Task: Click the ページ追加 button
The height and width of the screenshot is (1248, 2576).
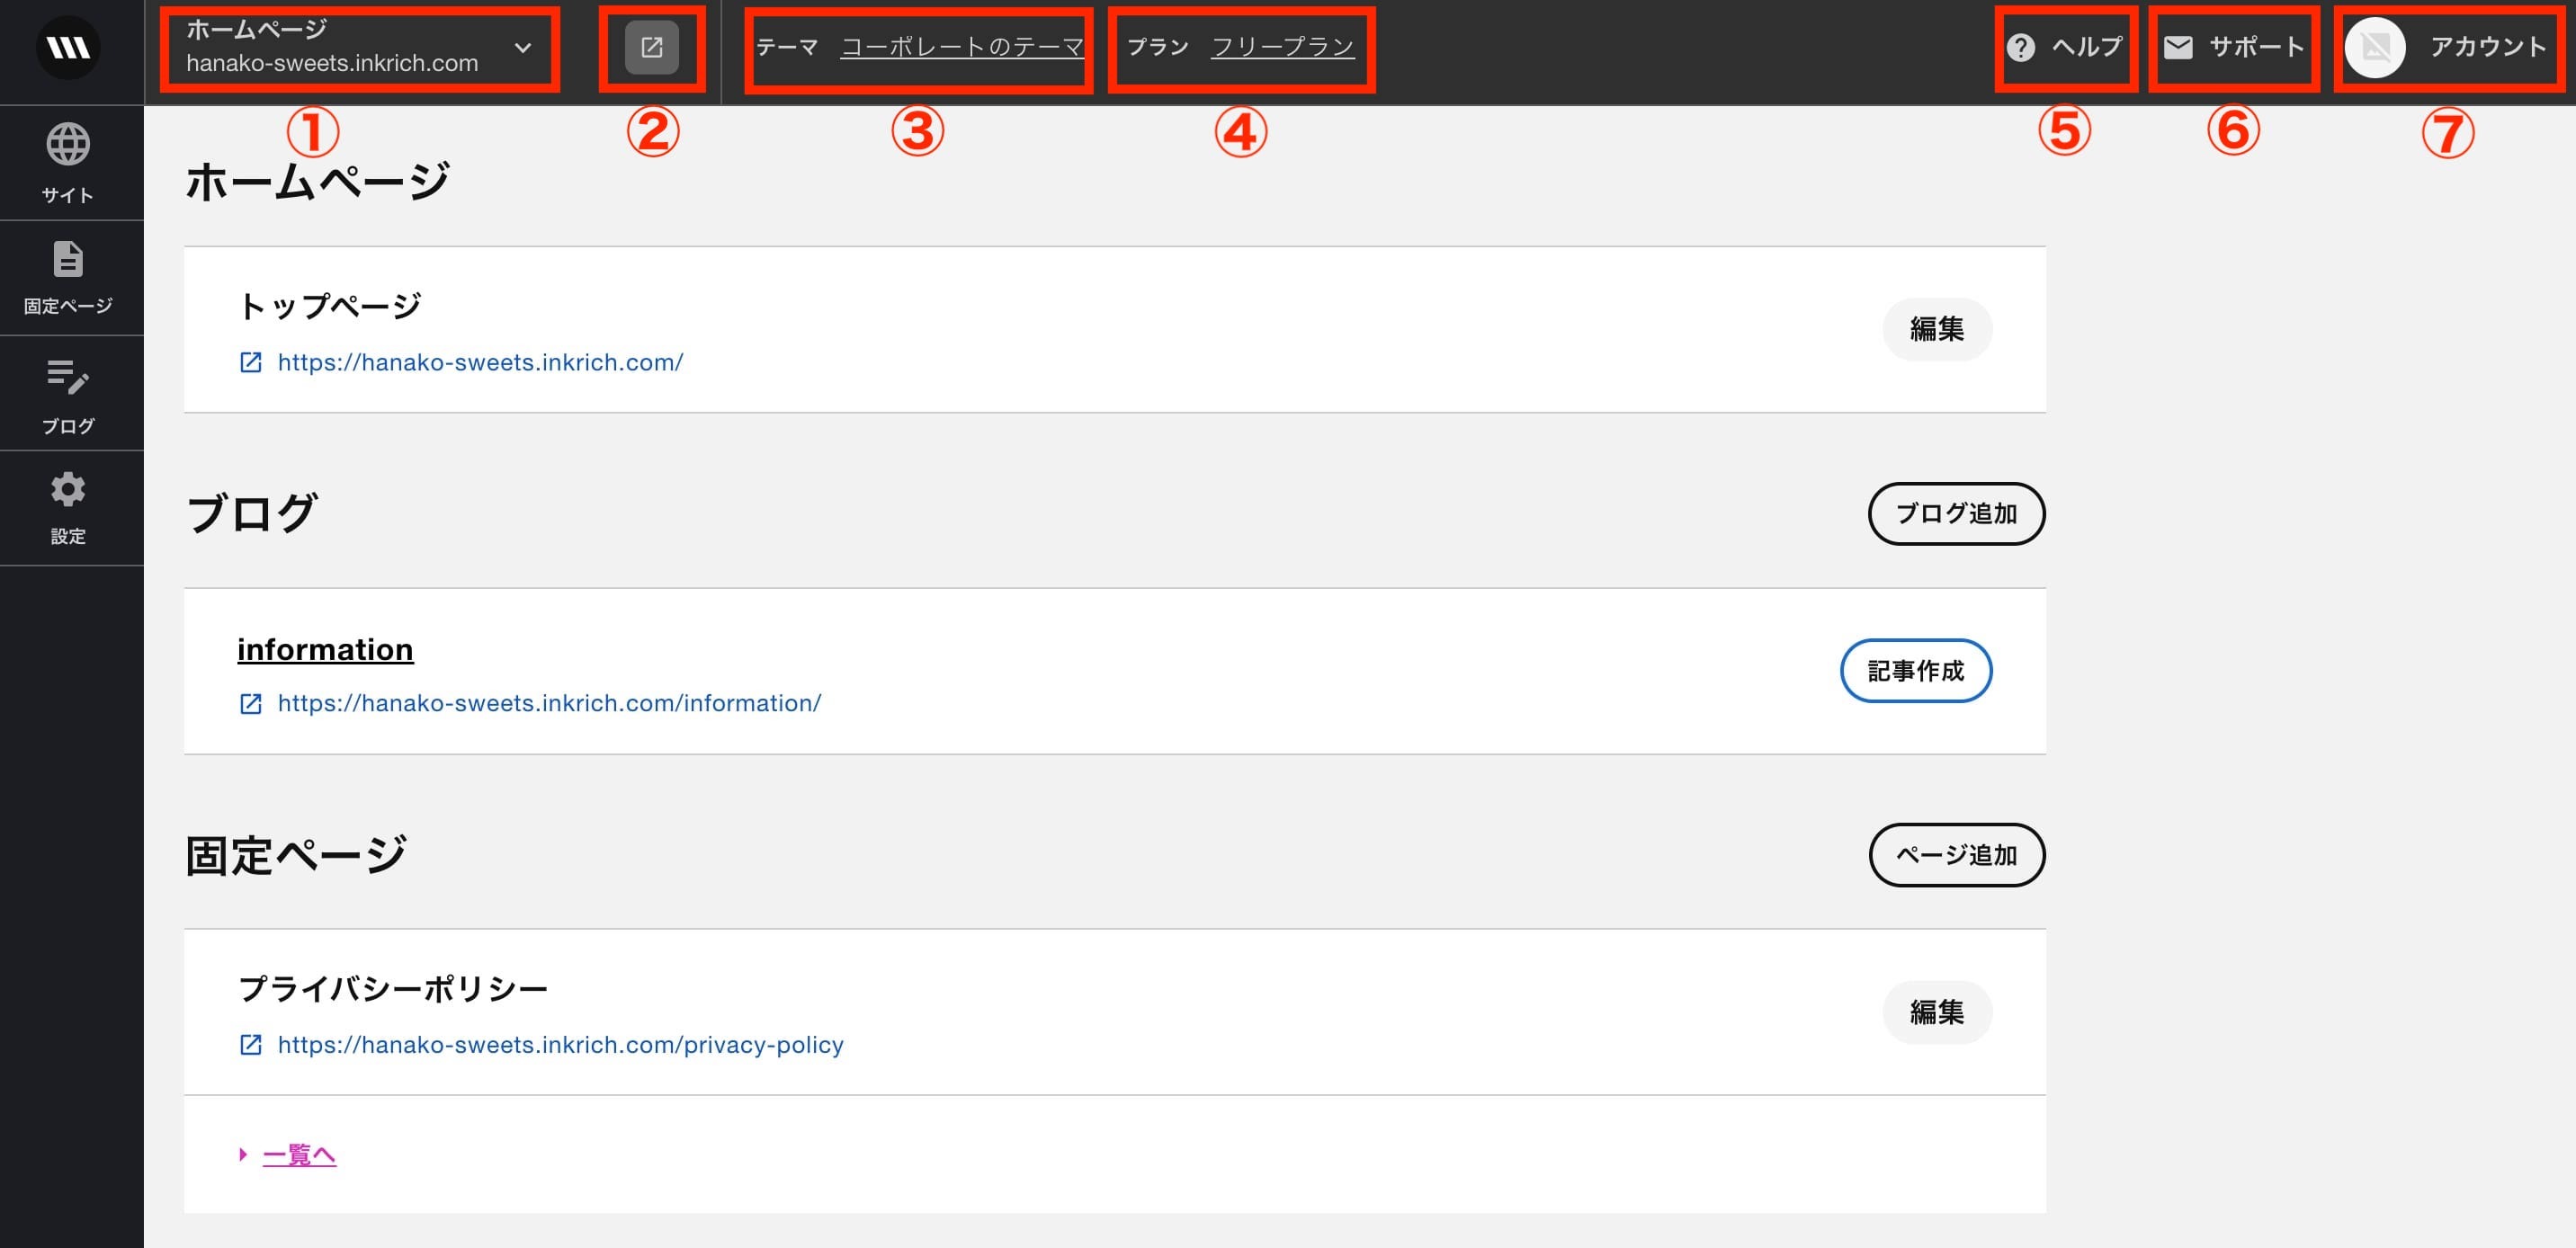Action: [x=1956, y=854]
